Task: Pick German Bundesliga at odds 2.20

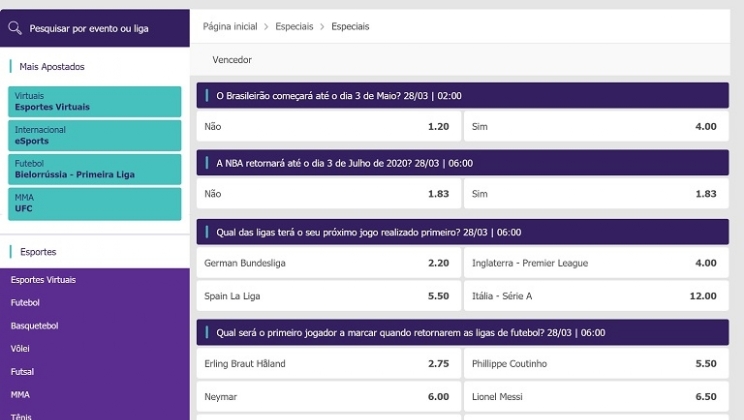Action: click(328, 263)
